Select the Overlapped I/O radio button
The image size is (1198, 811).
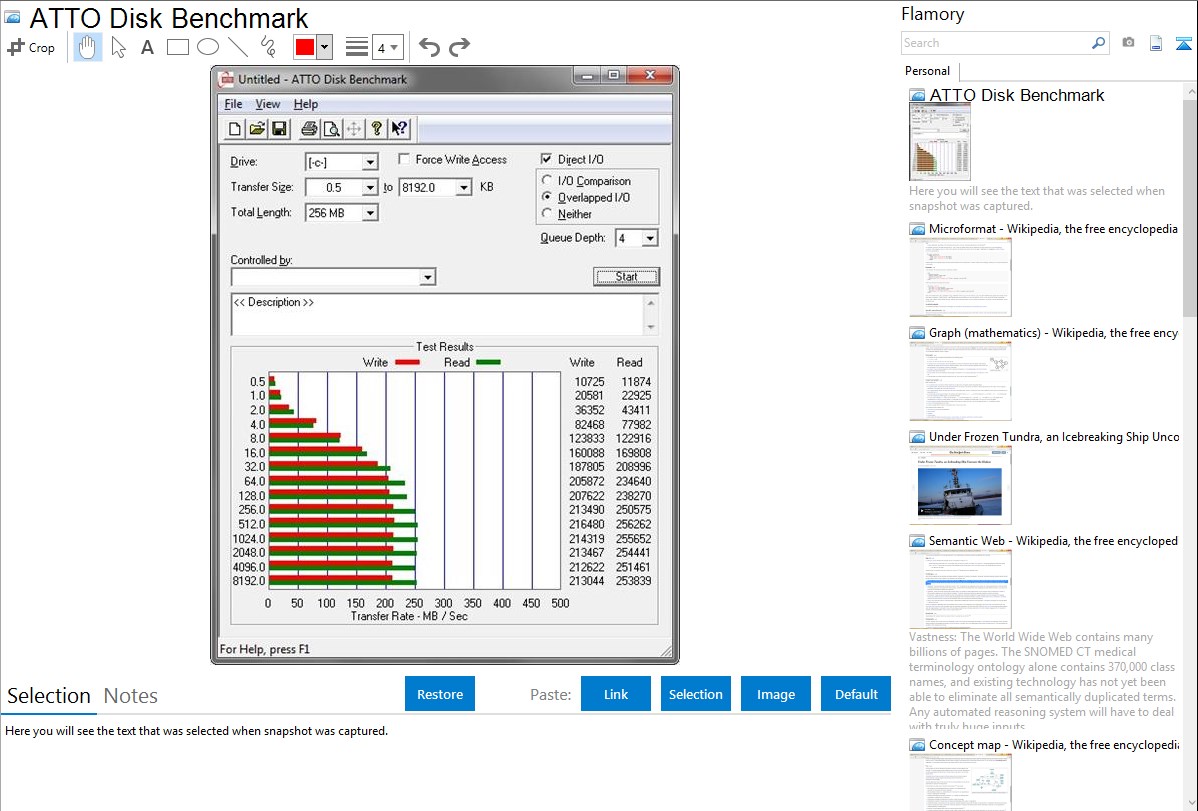pos(546,197)
